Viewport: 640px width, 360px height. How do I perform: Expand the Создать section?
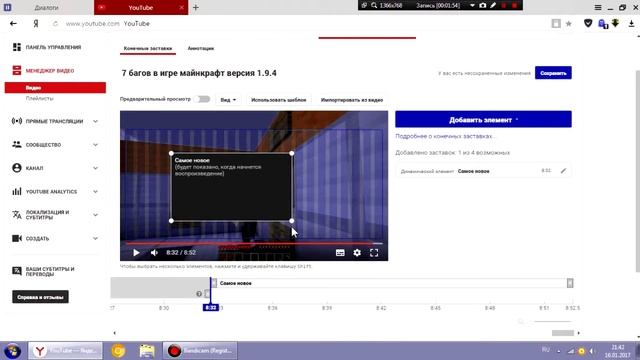(95, 238)
